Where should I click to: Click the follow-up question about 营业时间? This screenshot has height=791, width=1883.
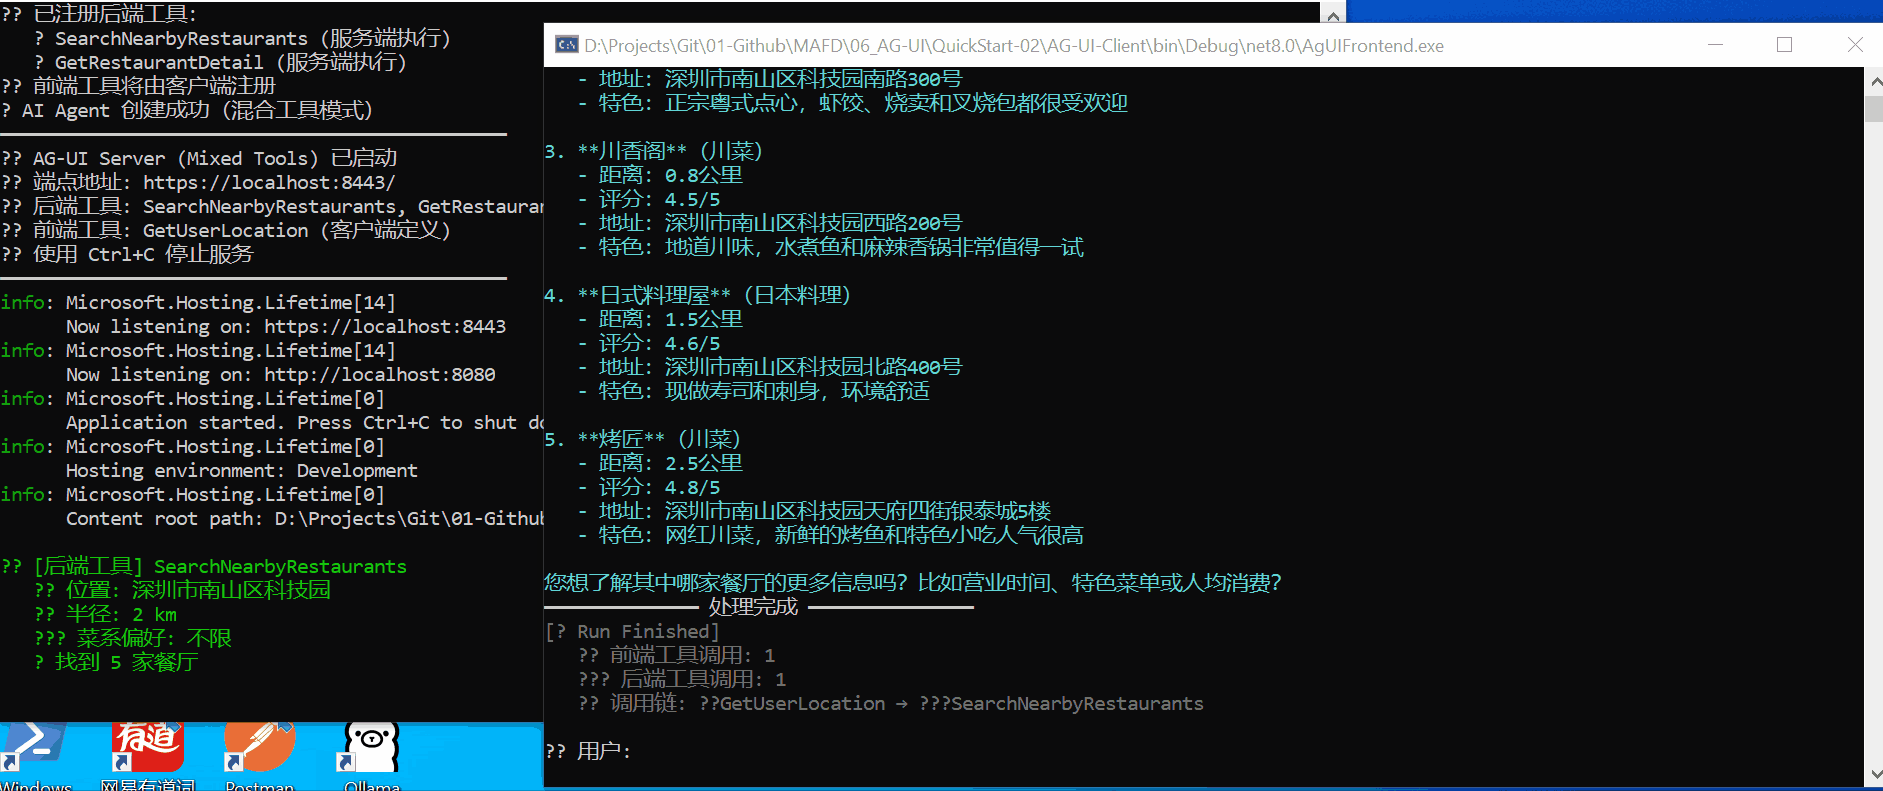tap(913, 583)
